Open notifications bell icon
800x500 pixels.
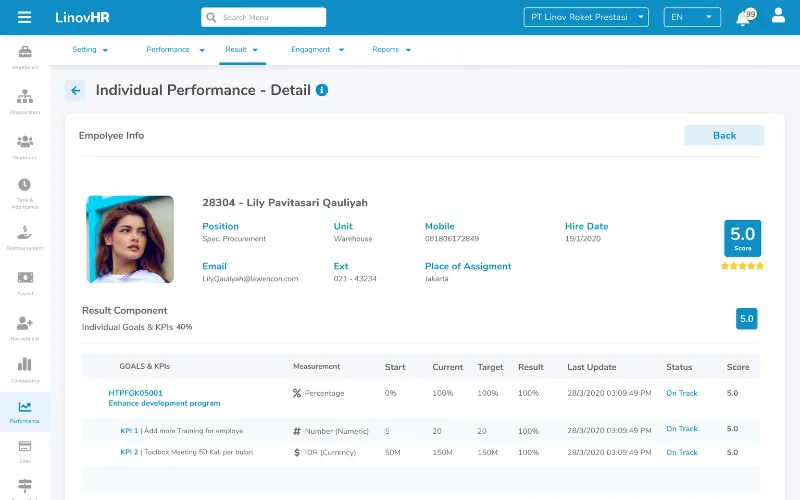[742, 18]
